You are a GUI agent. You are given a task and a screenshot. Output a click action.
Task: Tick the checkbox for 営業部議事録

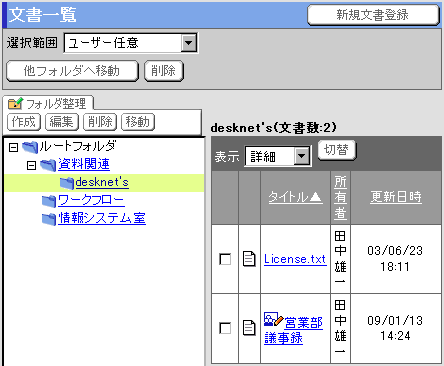(x=225, y=328)
